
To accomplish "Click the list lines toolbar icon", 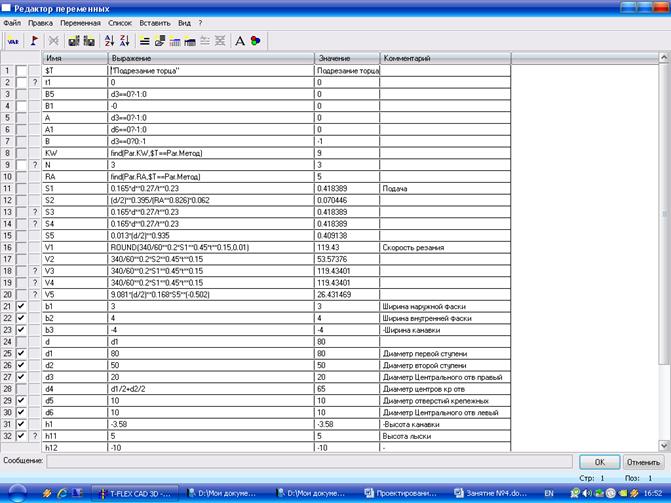I will click(x=145, y=41).
